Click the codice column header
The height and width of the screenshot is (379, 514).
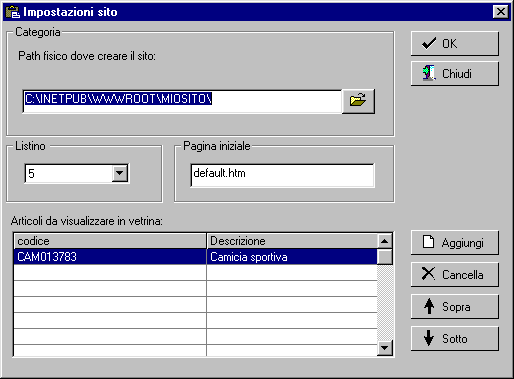pyautogui.click(x=110, y=241)
